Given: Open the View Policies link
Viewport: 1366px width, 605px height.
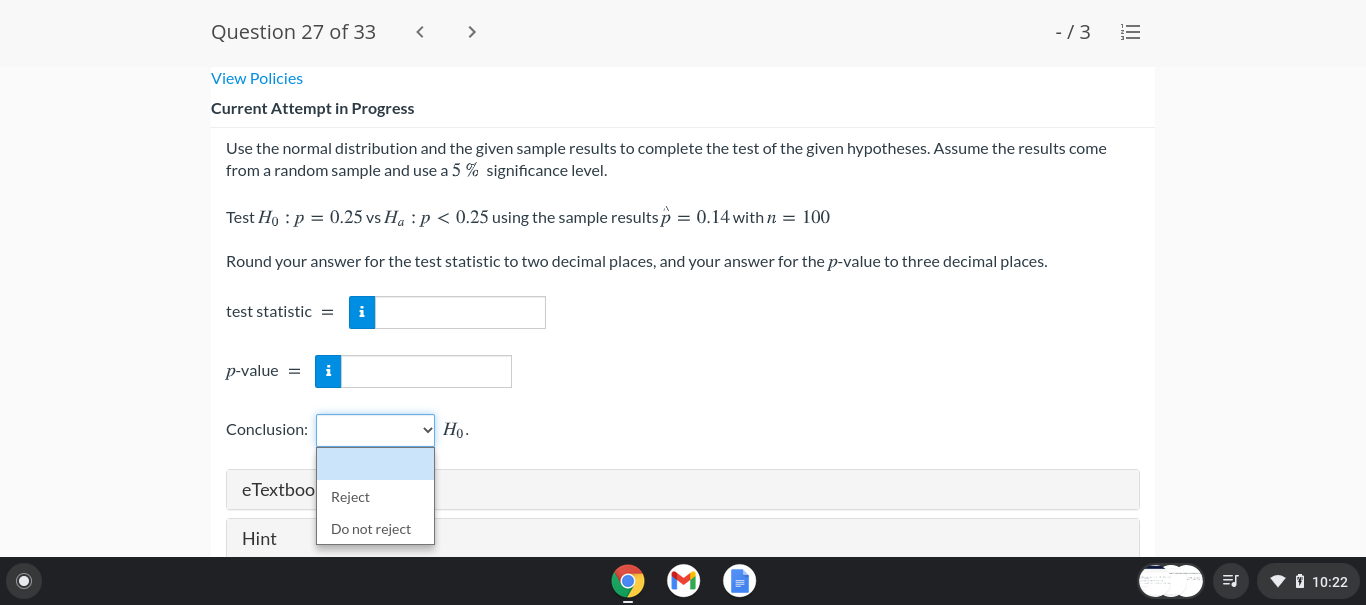Looking at the screenshot, I should (257, 78).
